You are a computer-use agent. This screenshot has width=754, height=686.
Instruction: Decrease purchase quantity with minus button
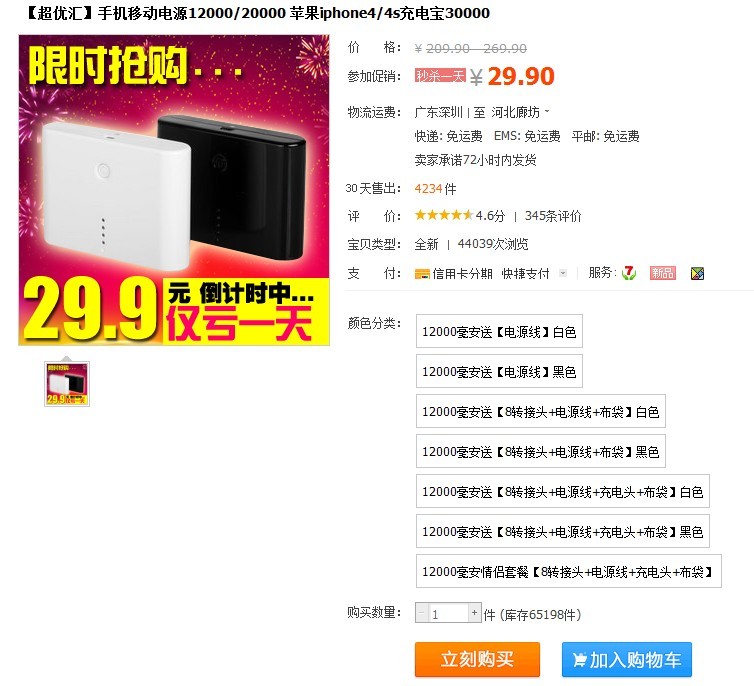(422, 613)
